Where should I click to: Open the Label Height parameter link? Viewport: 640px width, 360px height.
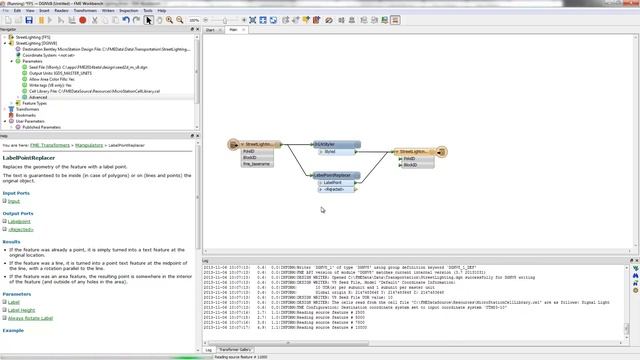click(22, 310)
